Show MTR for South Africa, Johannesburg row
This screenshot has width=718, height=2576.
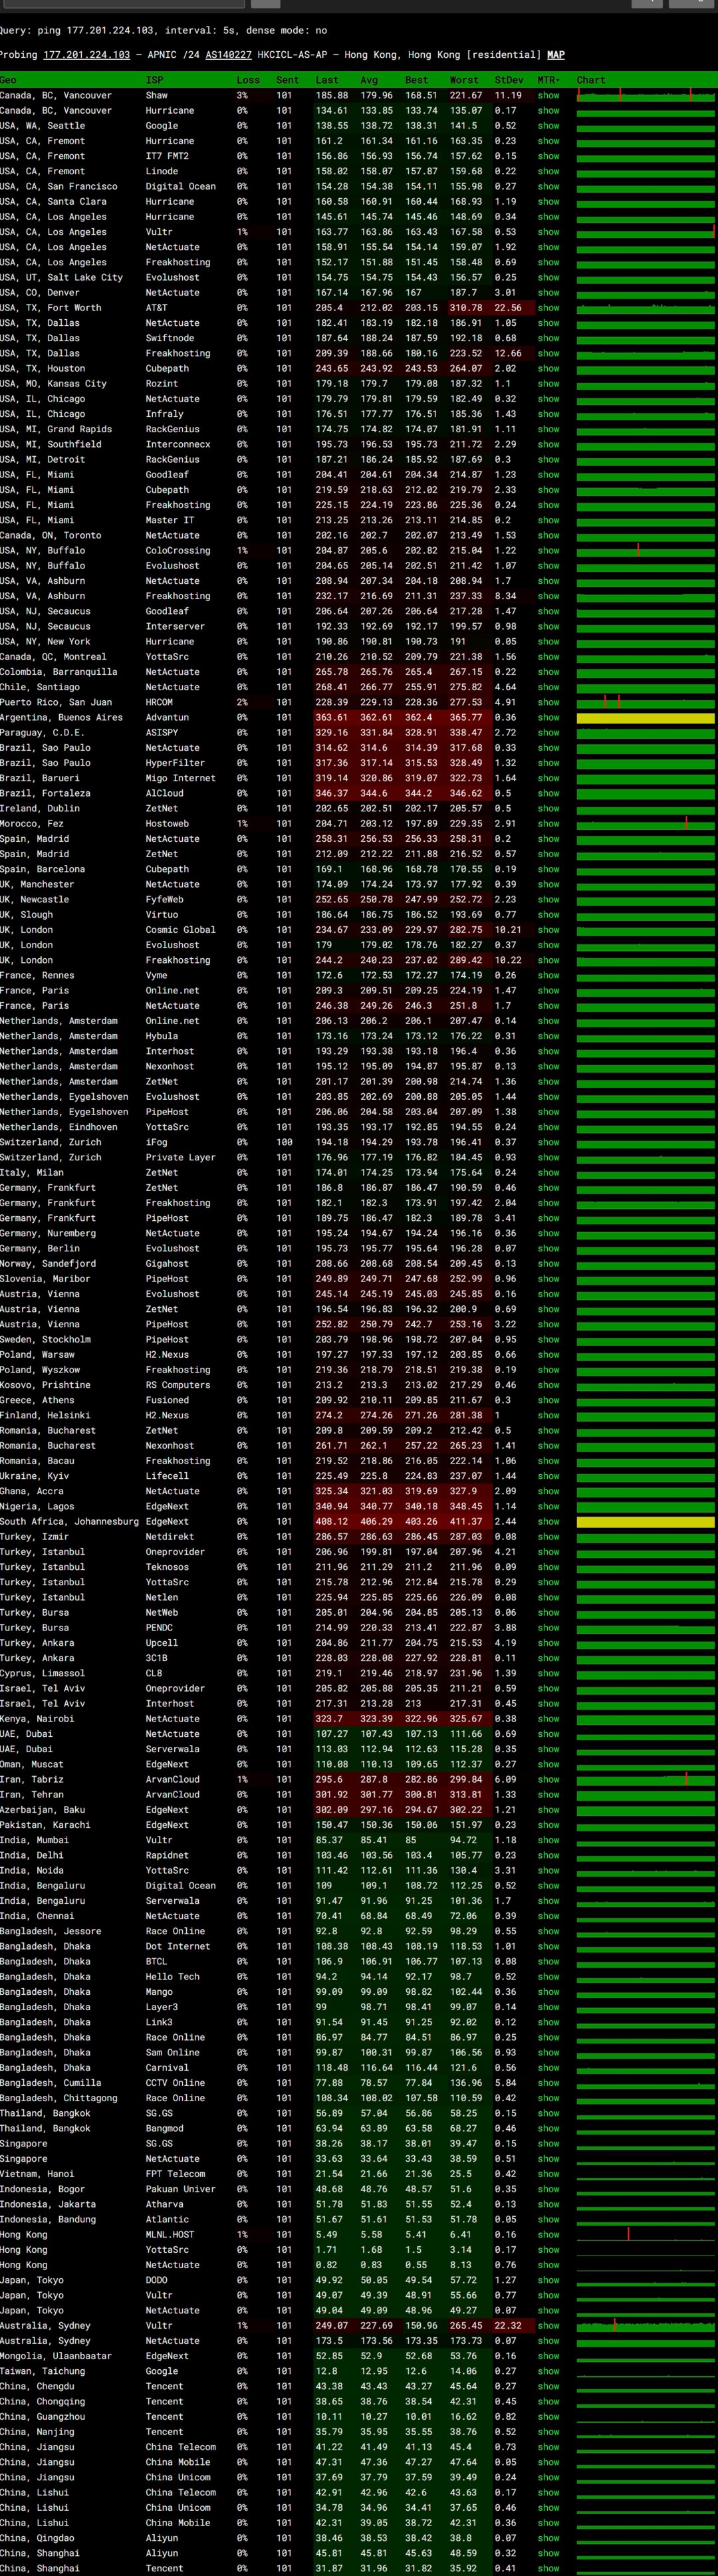click(x=548, y=1522)
